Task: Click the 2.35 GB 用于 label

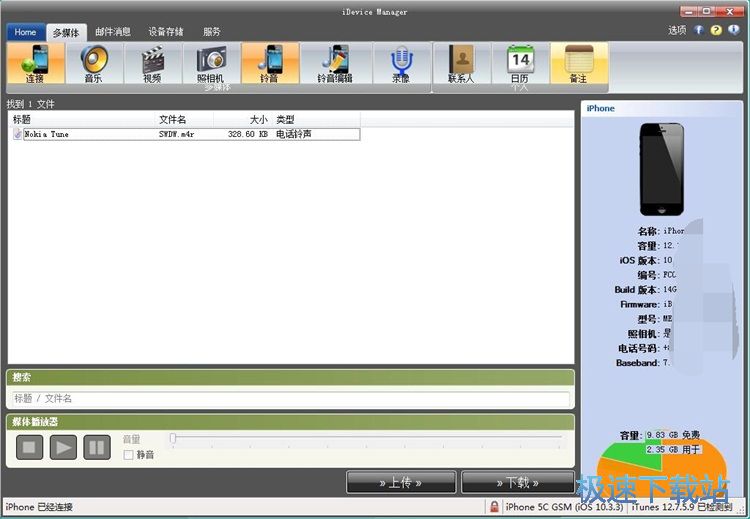Action: 673,450
